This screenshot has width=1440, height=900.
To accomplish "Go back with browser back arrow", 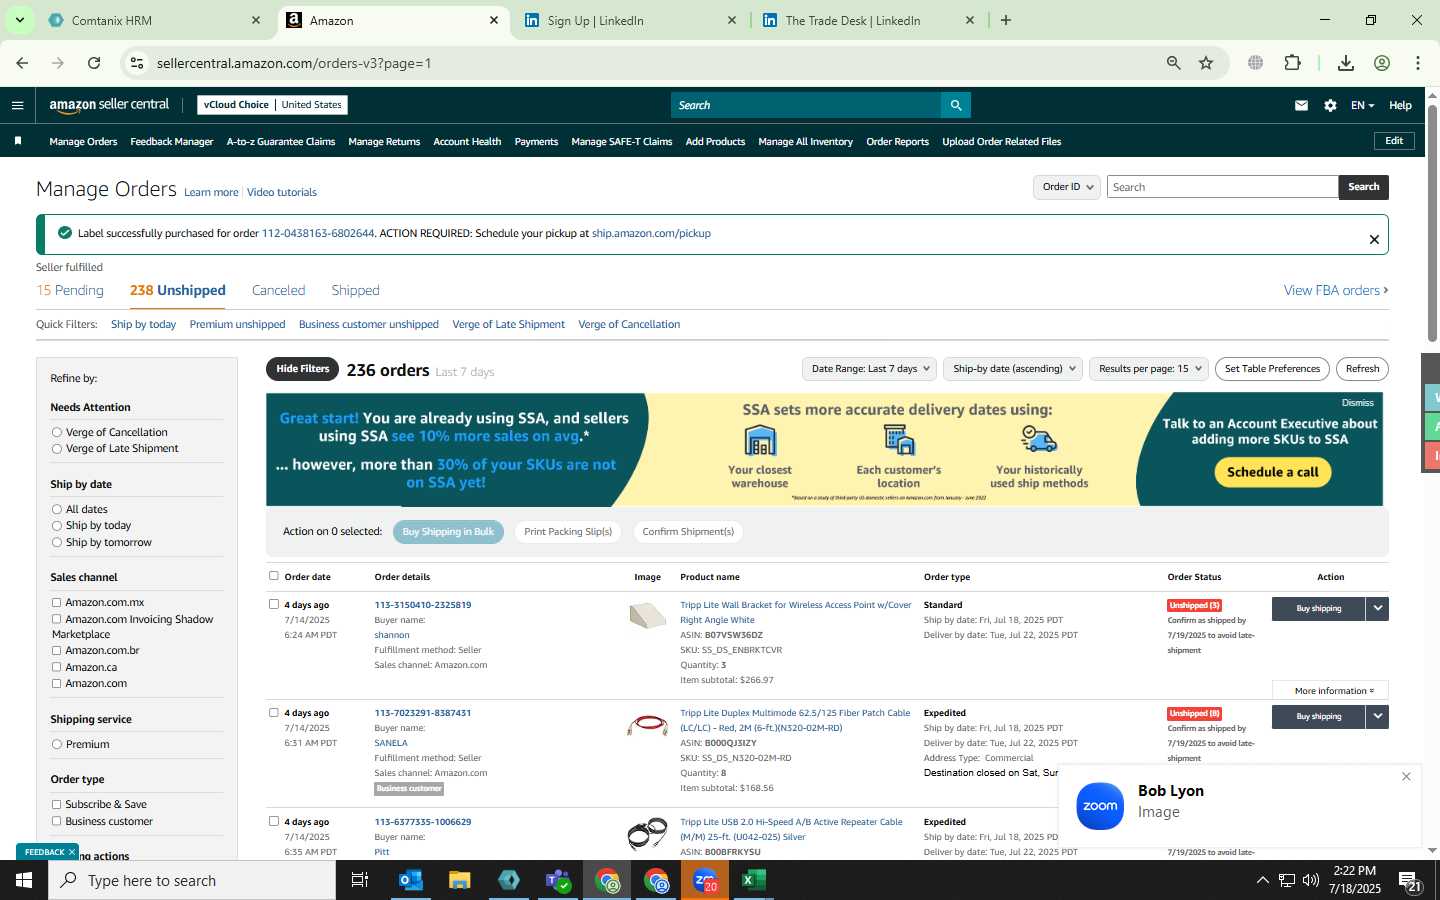I will coord(22,63).
